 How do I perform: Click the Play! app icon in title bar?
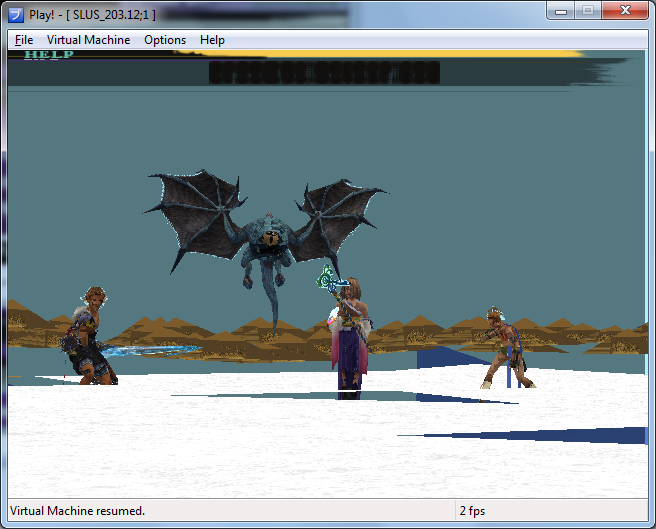click(16, 15)
